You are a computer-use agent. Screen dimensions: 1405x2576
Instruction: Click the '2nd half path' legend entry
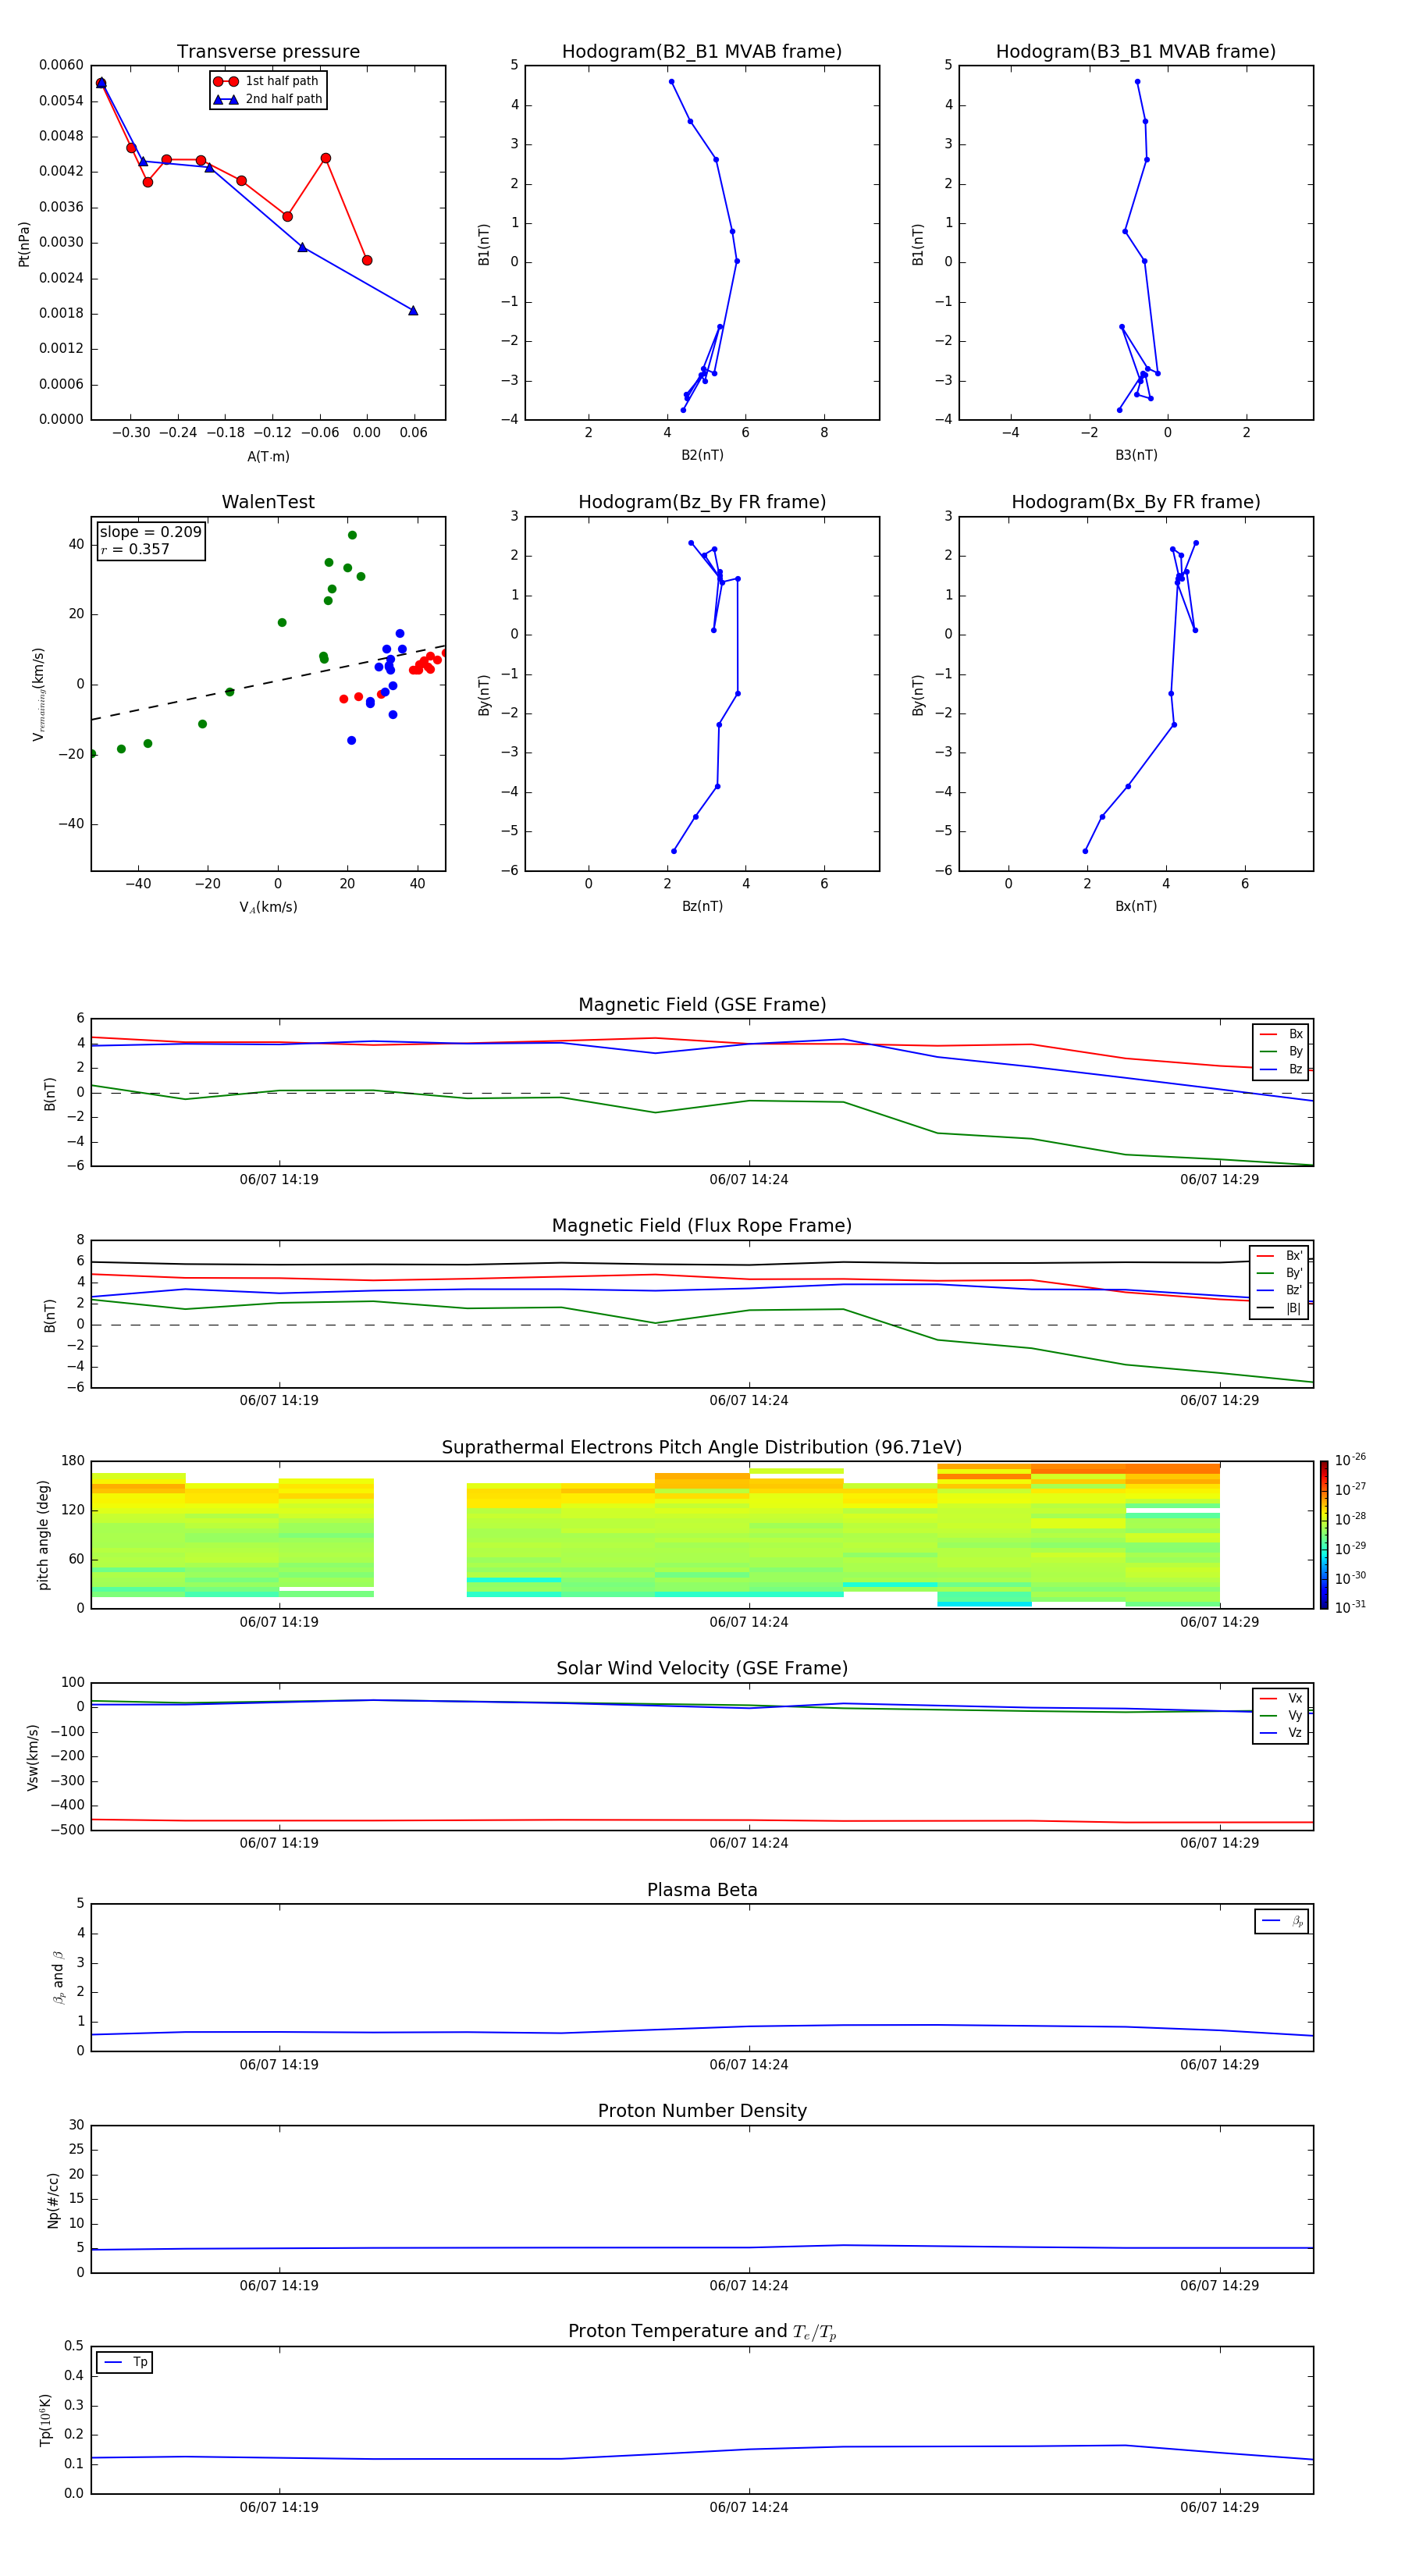coord(268,99)
